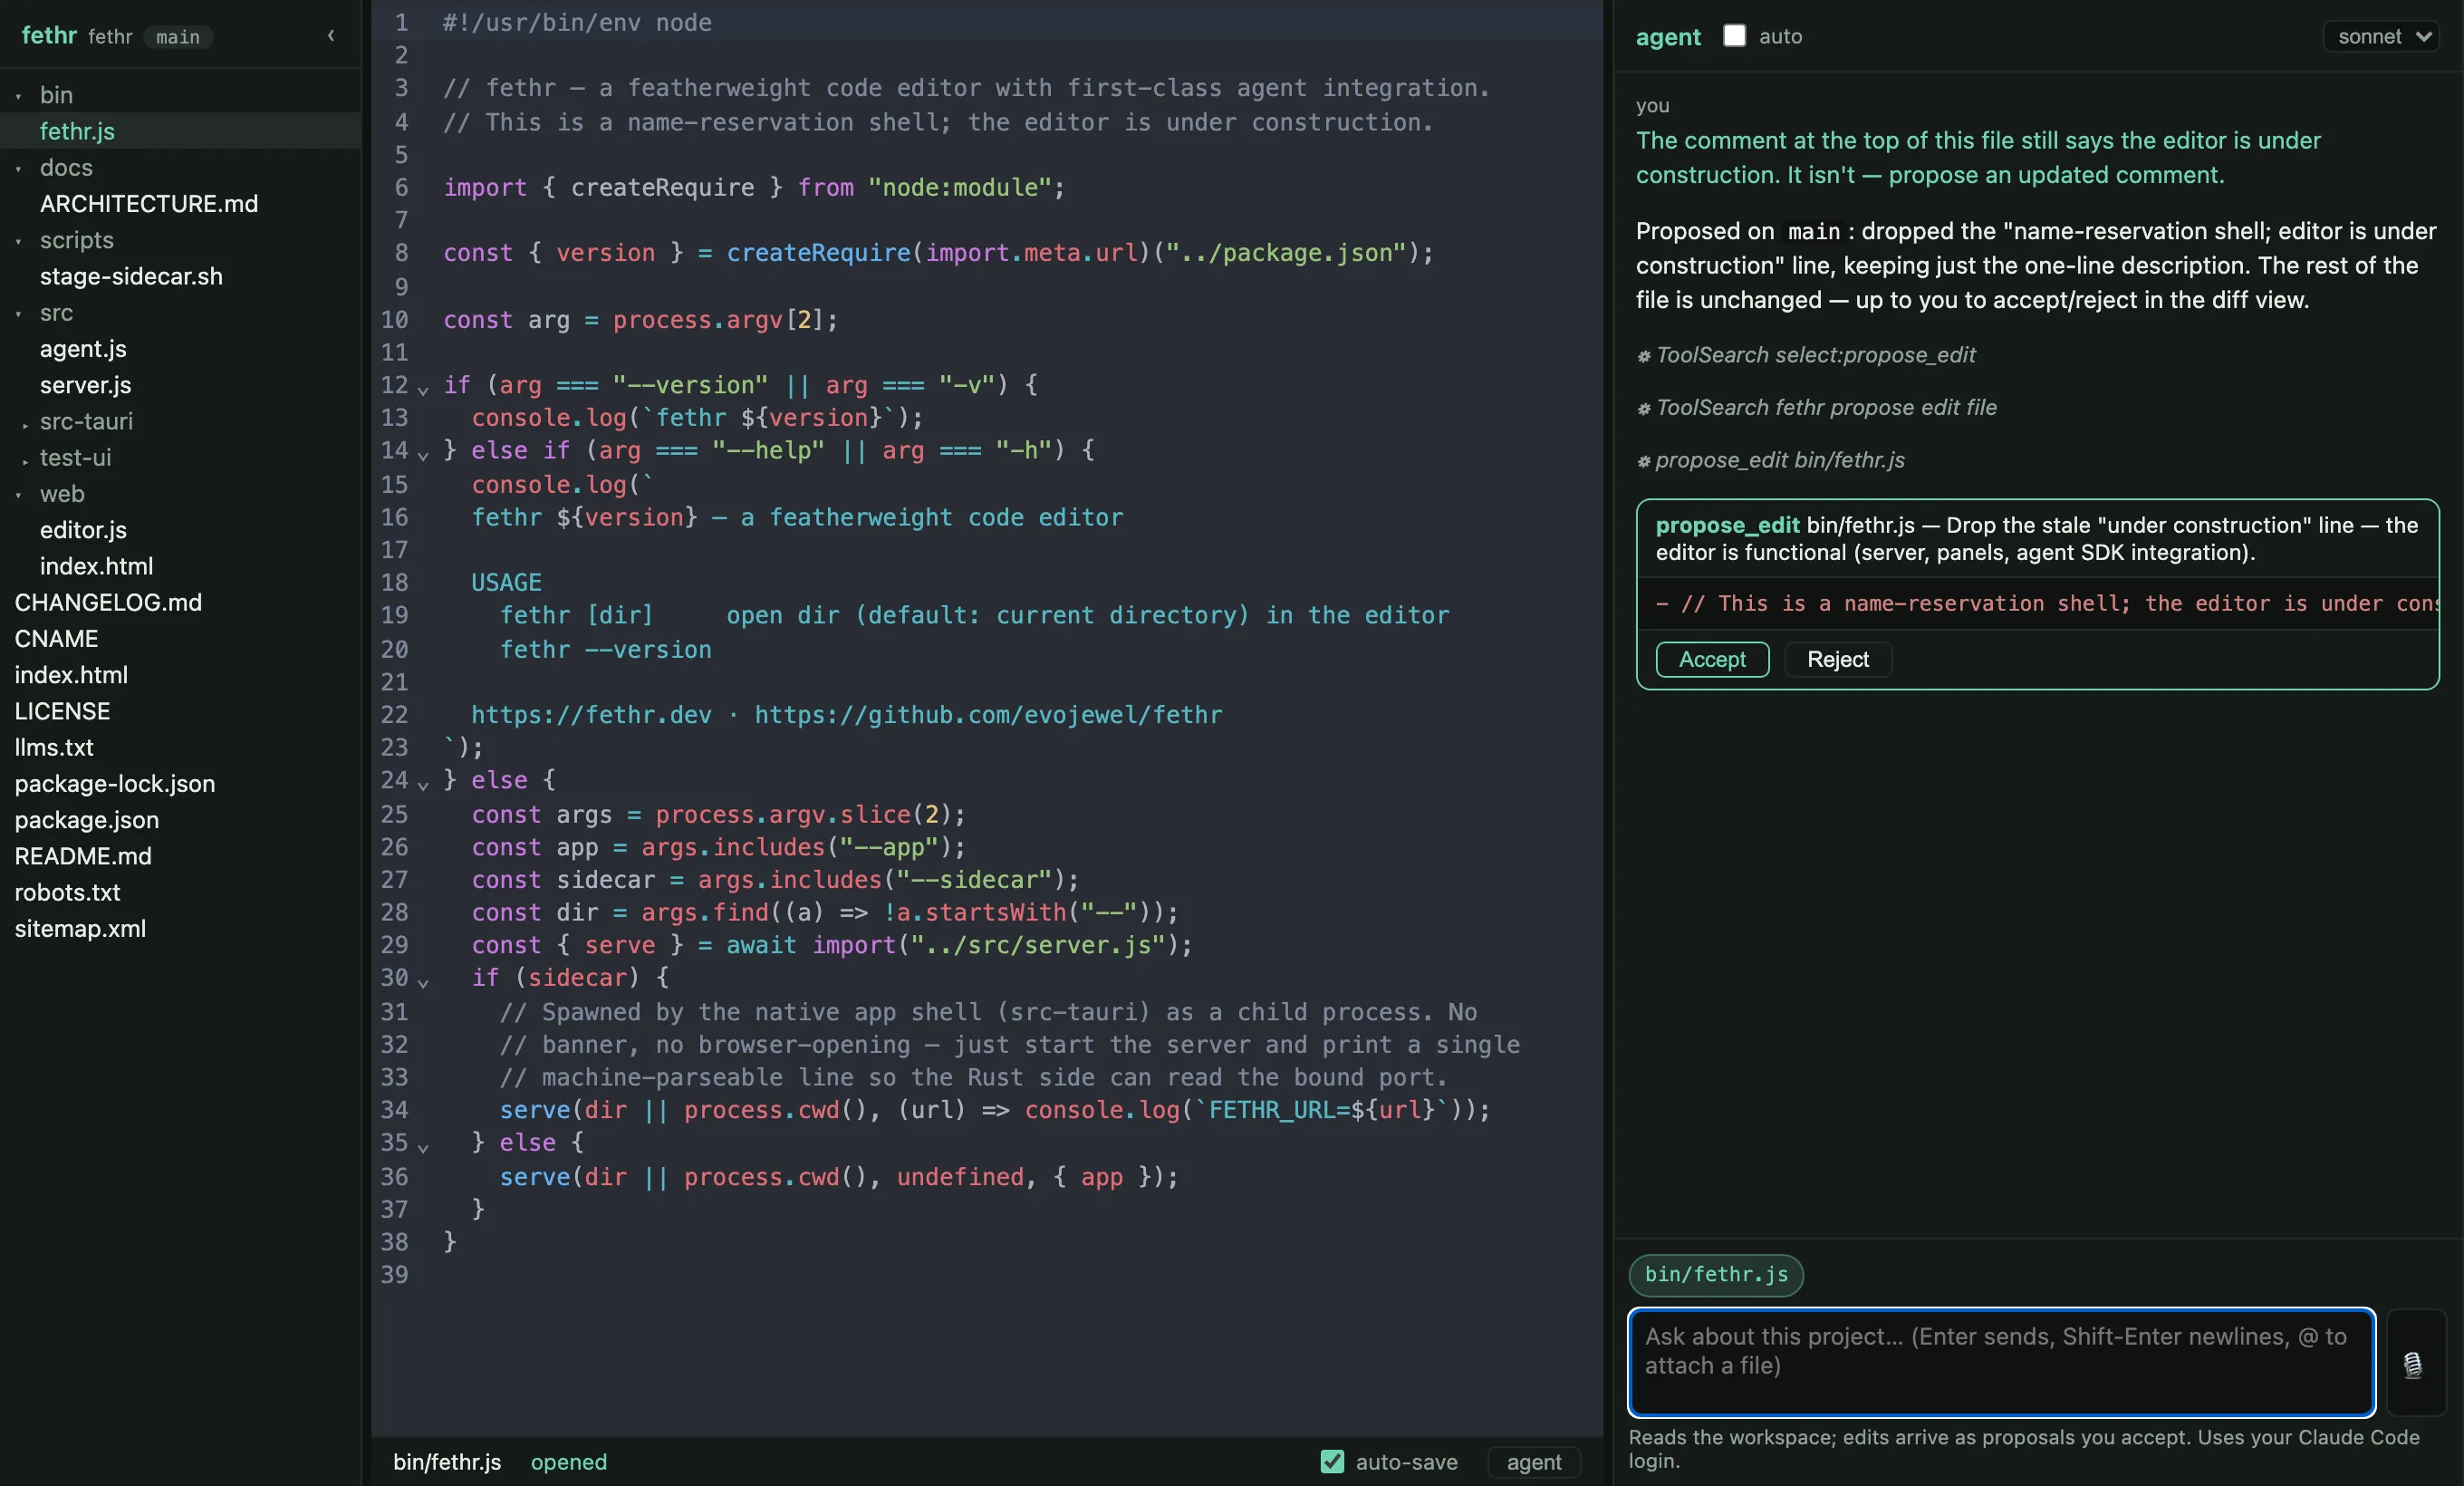Click the removed diff line in proposal

(x=2038, y=603)
